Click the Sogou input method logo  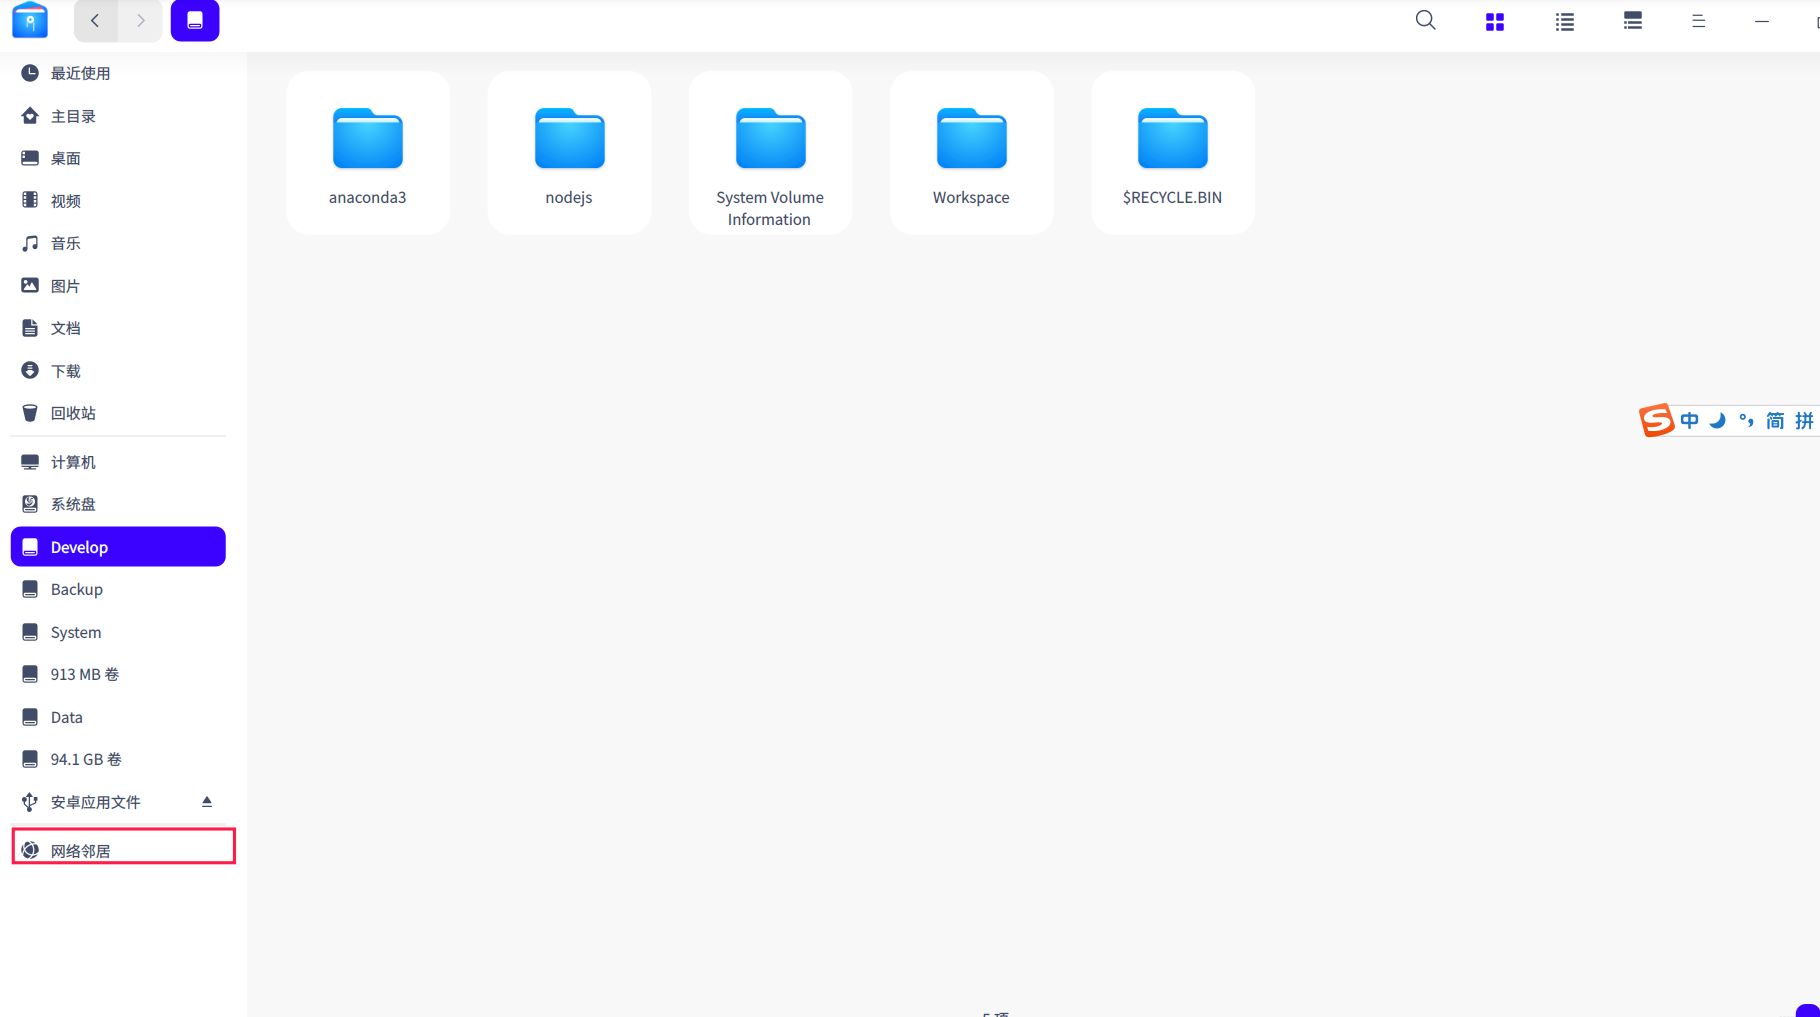[x=1656, y=420]
